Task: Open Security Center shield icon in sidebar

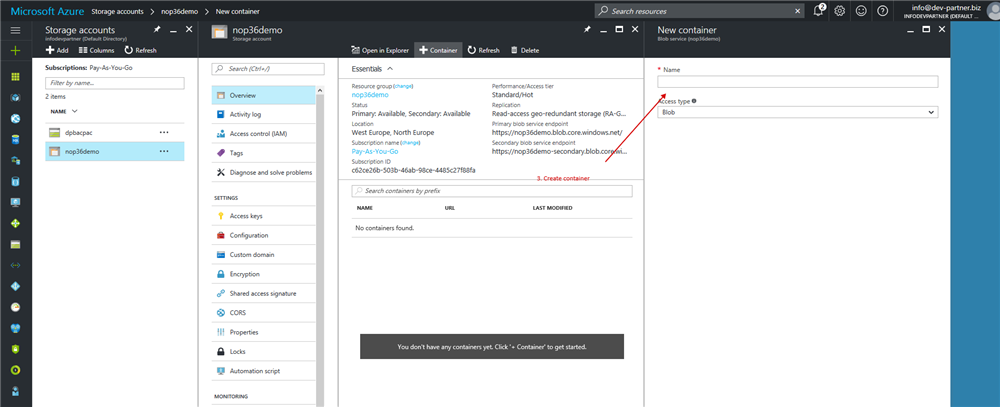Action: click(x=15, y=349)
